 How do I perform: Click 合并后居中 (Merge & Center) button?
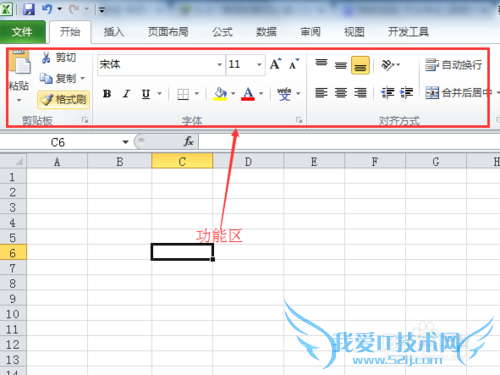(x=459, y=93)
